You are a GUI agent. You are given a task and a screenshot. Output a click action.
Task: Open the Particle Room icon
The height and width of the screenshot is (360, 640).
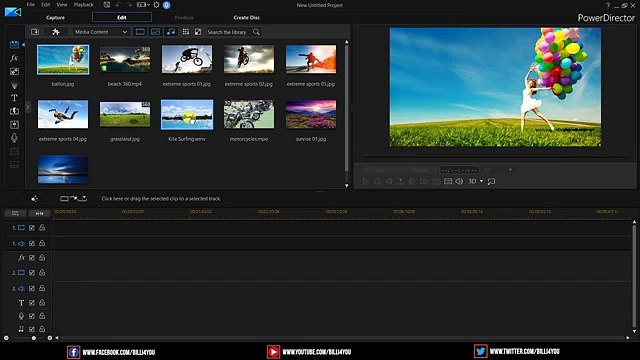(x=14, y=85)
